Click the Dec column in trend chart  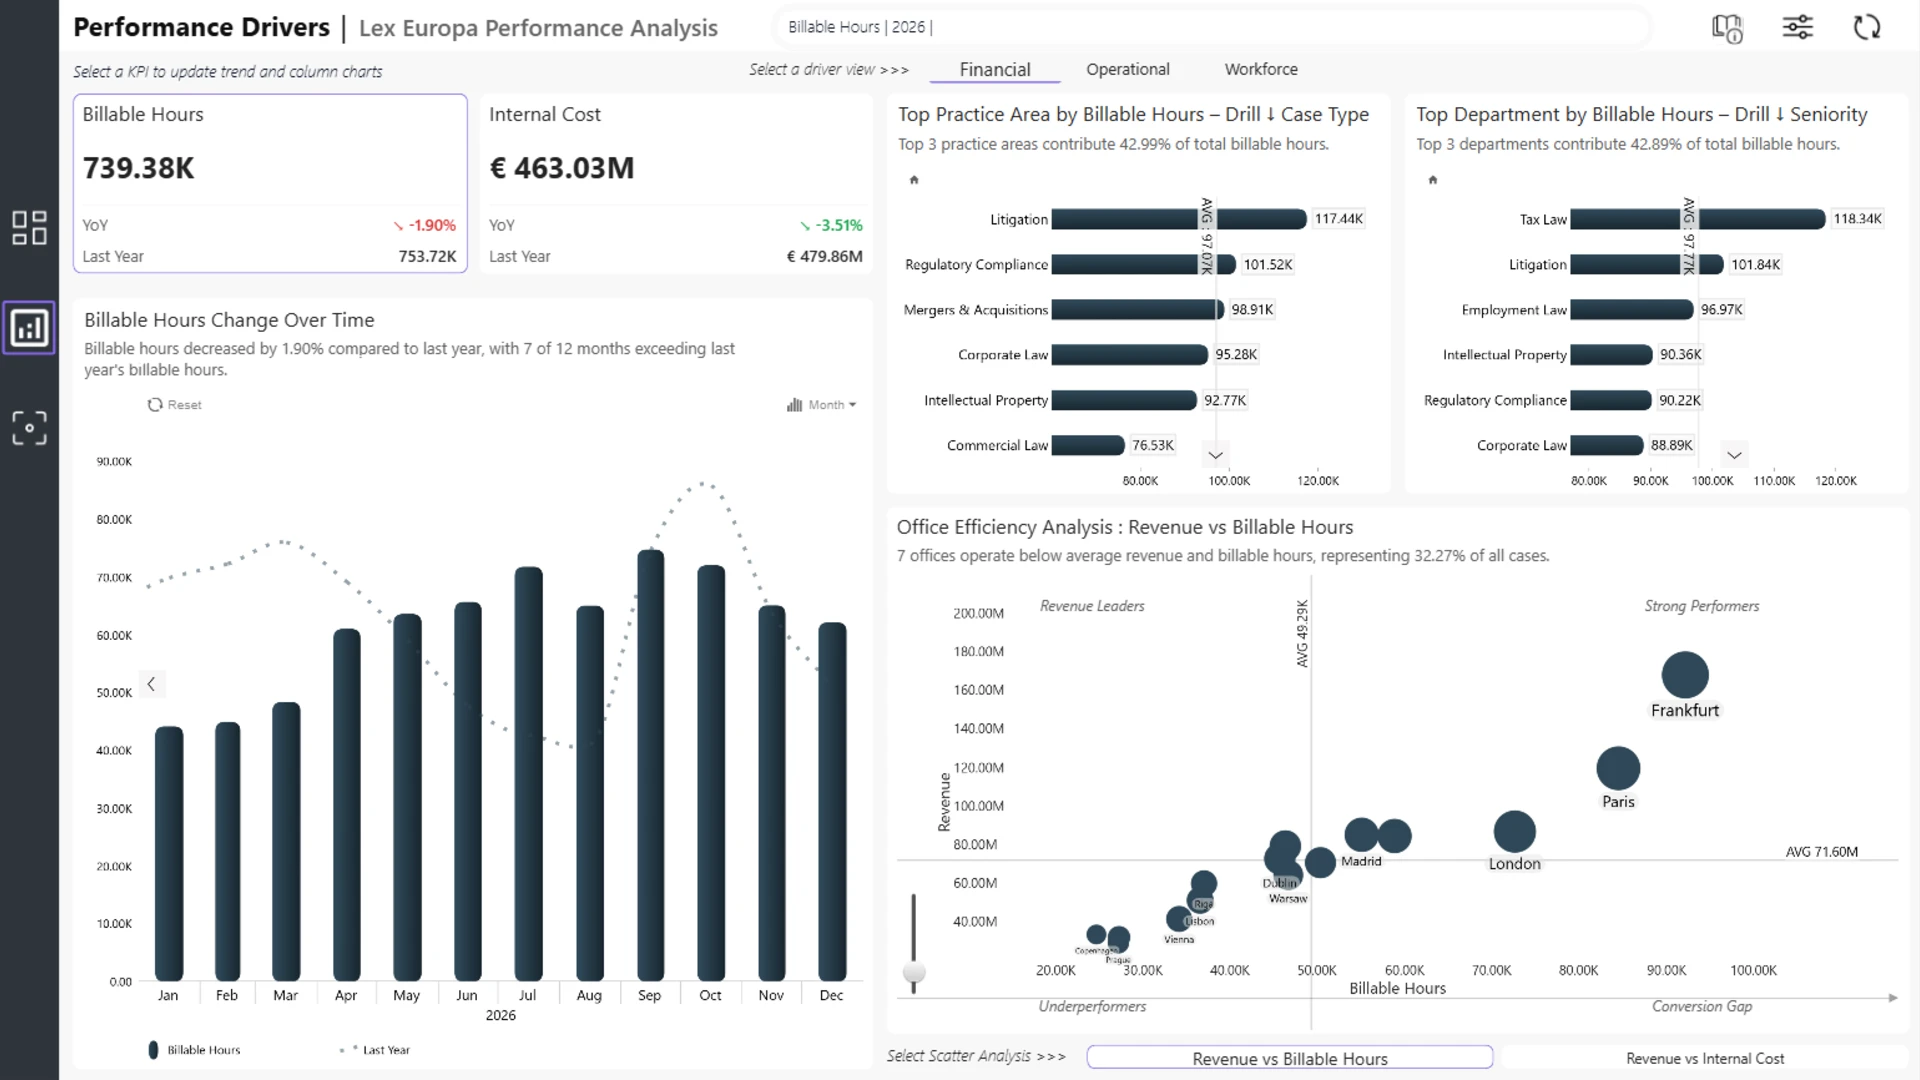[832, 801]
